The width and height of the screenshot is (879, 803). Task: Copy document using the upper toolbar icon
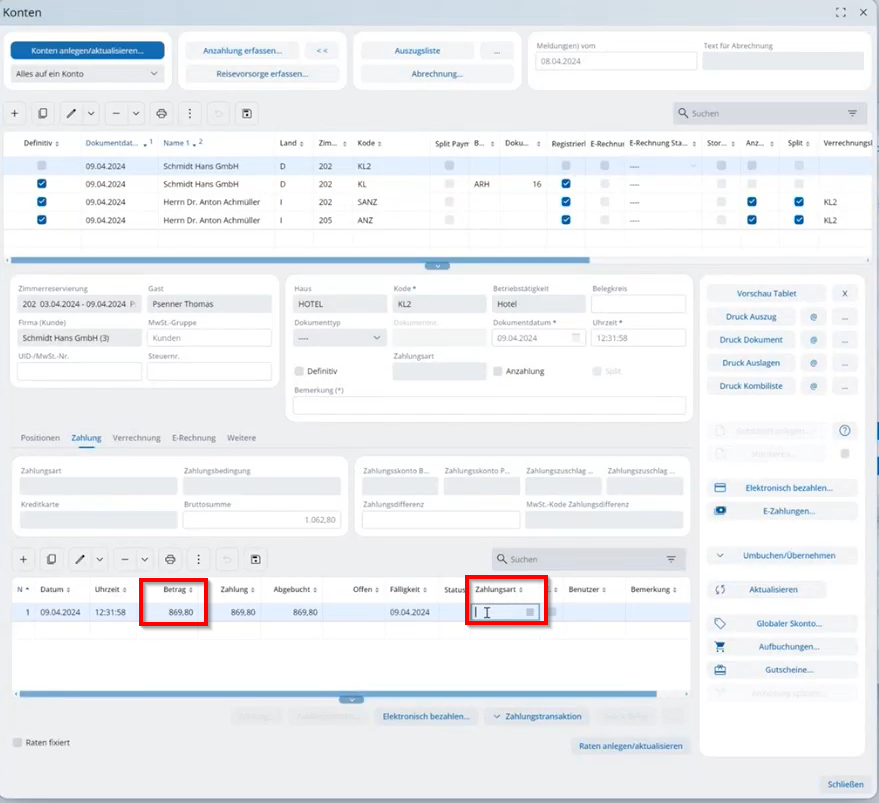[43, 114]
